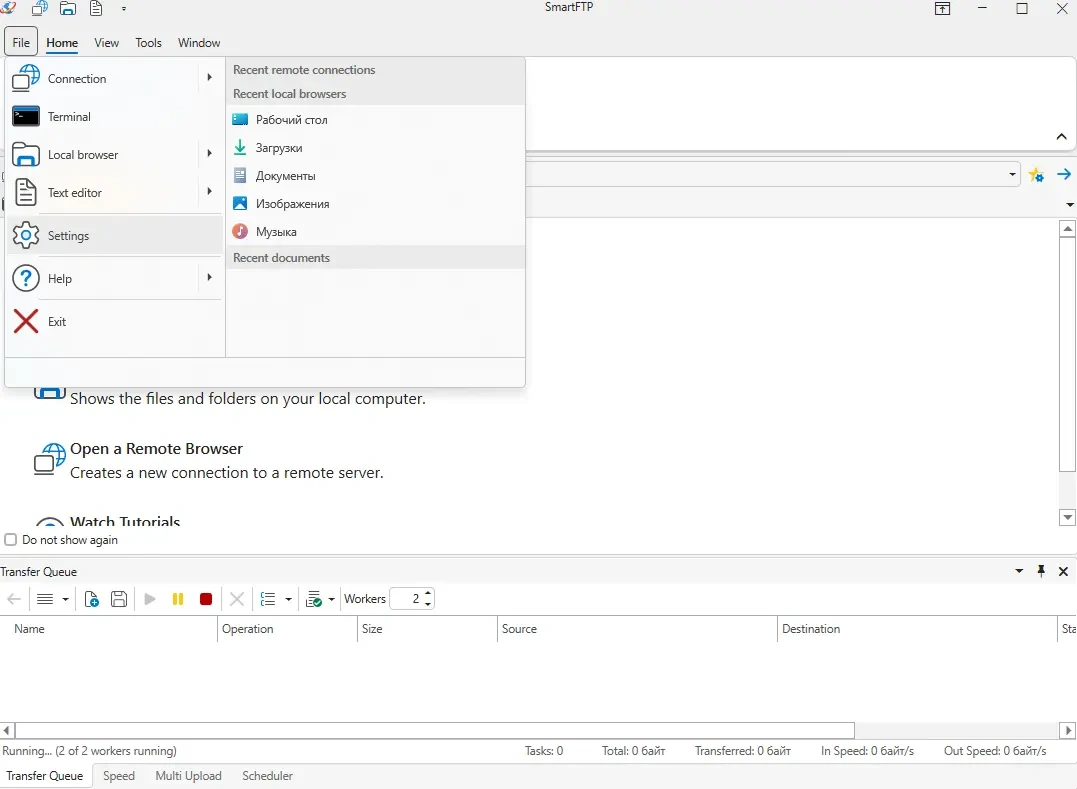Expand the Local browser submenu arrow
The image size is (1077, 789).
point(209,153)
